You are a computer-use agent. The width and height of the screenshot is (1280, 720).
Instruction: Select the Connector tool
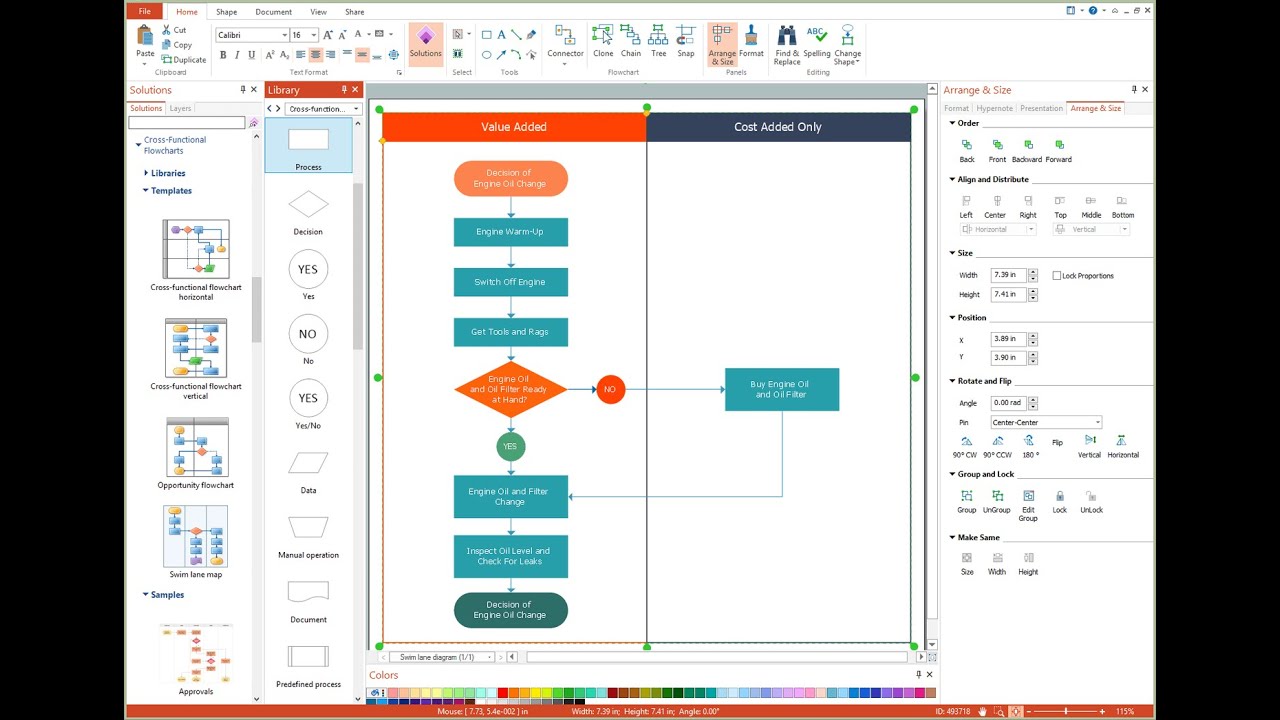click(565, 43)
